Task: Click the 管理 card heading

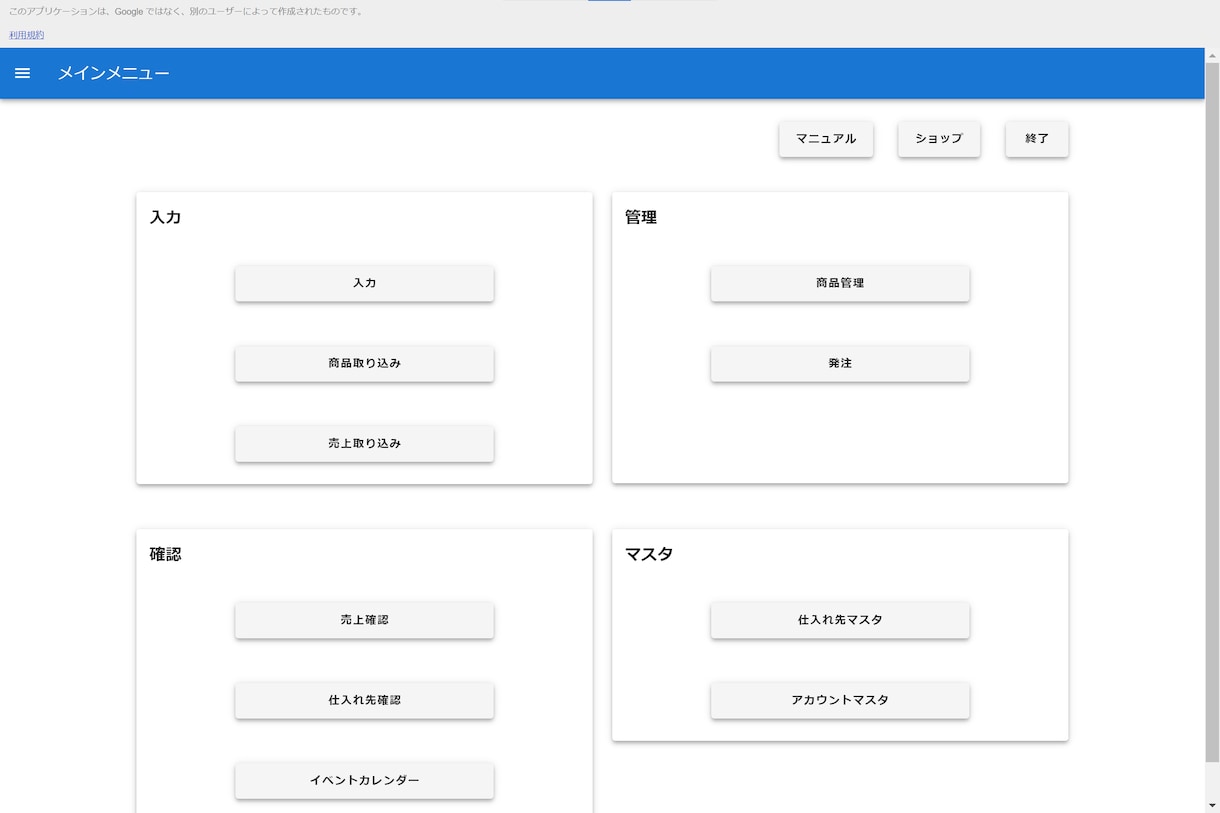Action: click(641, 217)
